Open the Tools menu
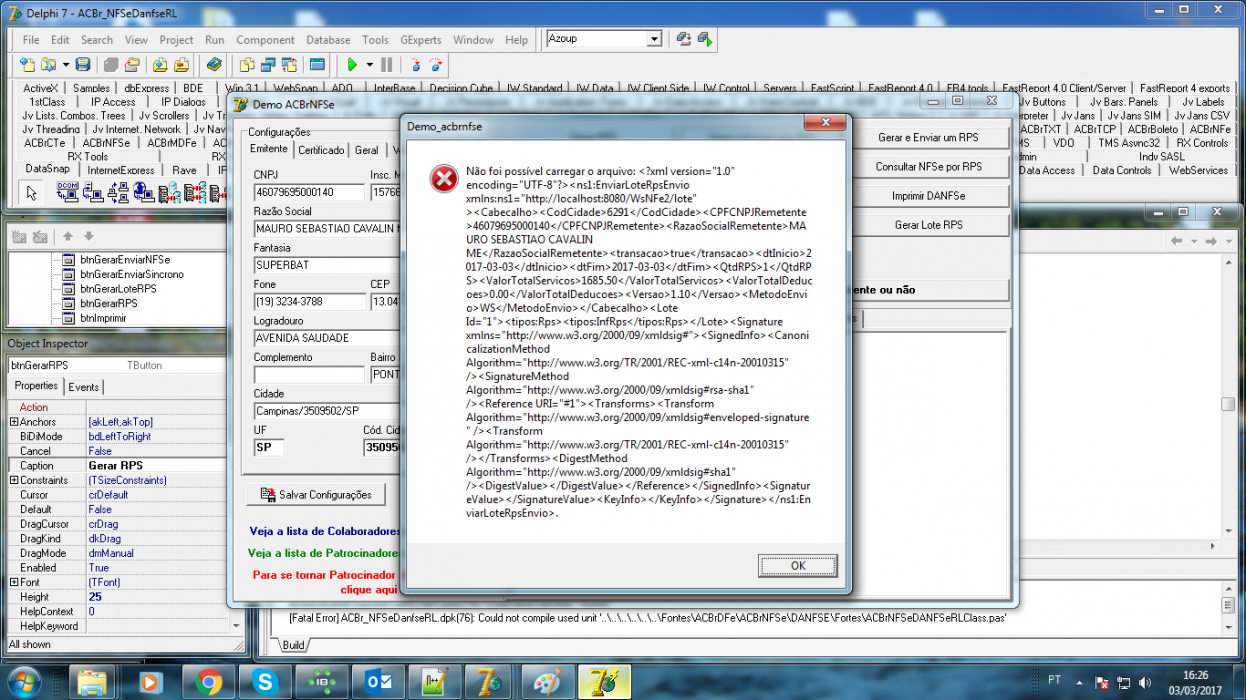Screen dimensions: 1246x700 (375, 40)
